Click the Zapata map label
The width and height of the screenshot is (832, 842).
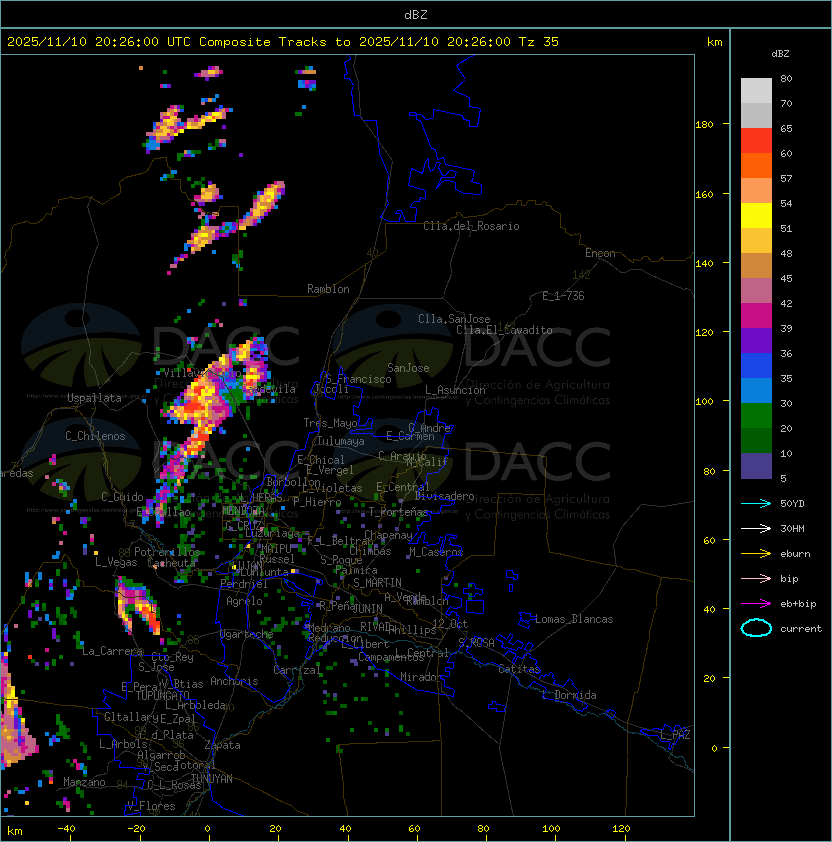[222, 745]
